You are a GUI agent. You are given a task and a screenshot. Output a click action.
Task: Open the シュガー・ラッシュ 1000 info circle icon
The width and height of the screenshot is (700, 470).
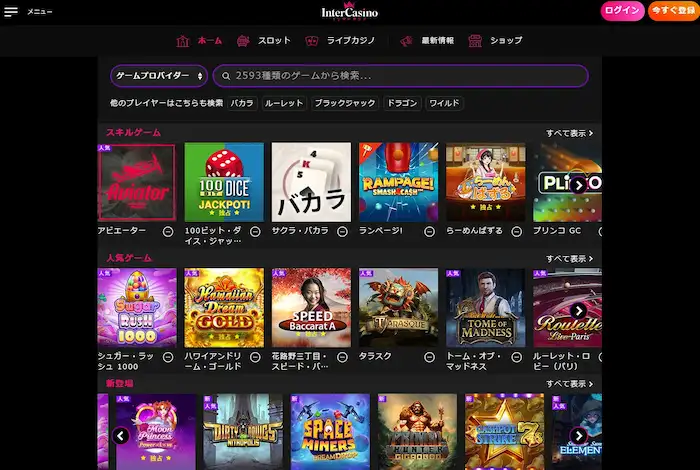(x=168, y=357)
